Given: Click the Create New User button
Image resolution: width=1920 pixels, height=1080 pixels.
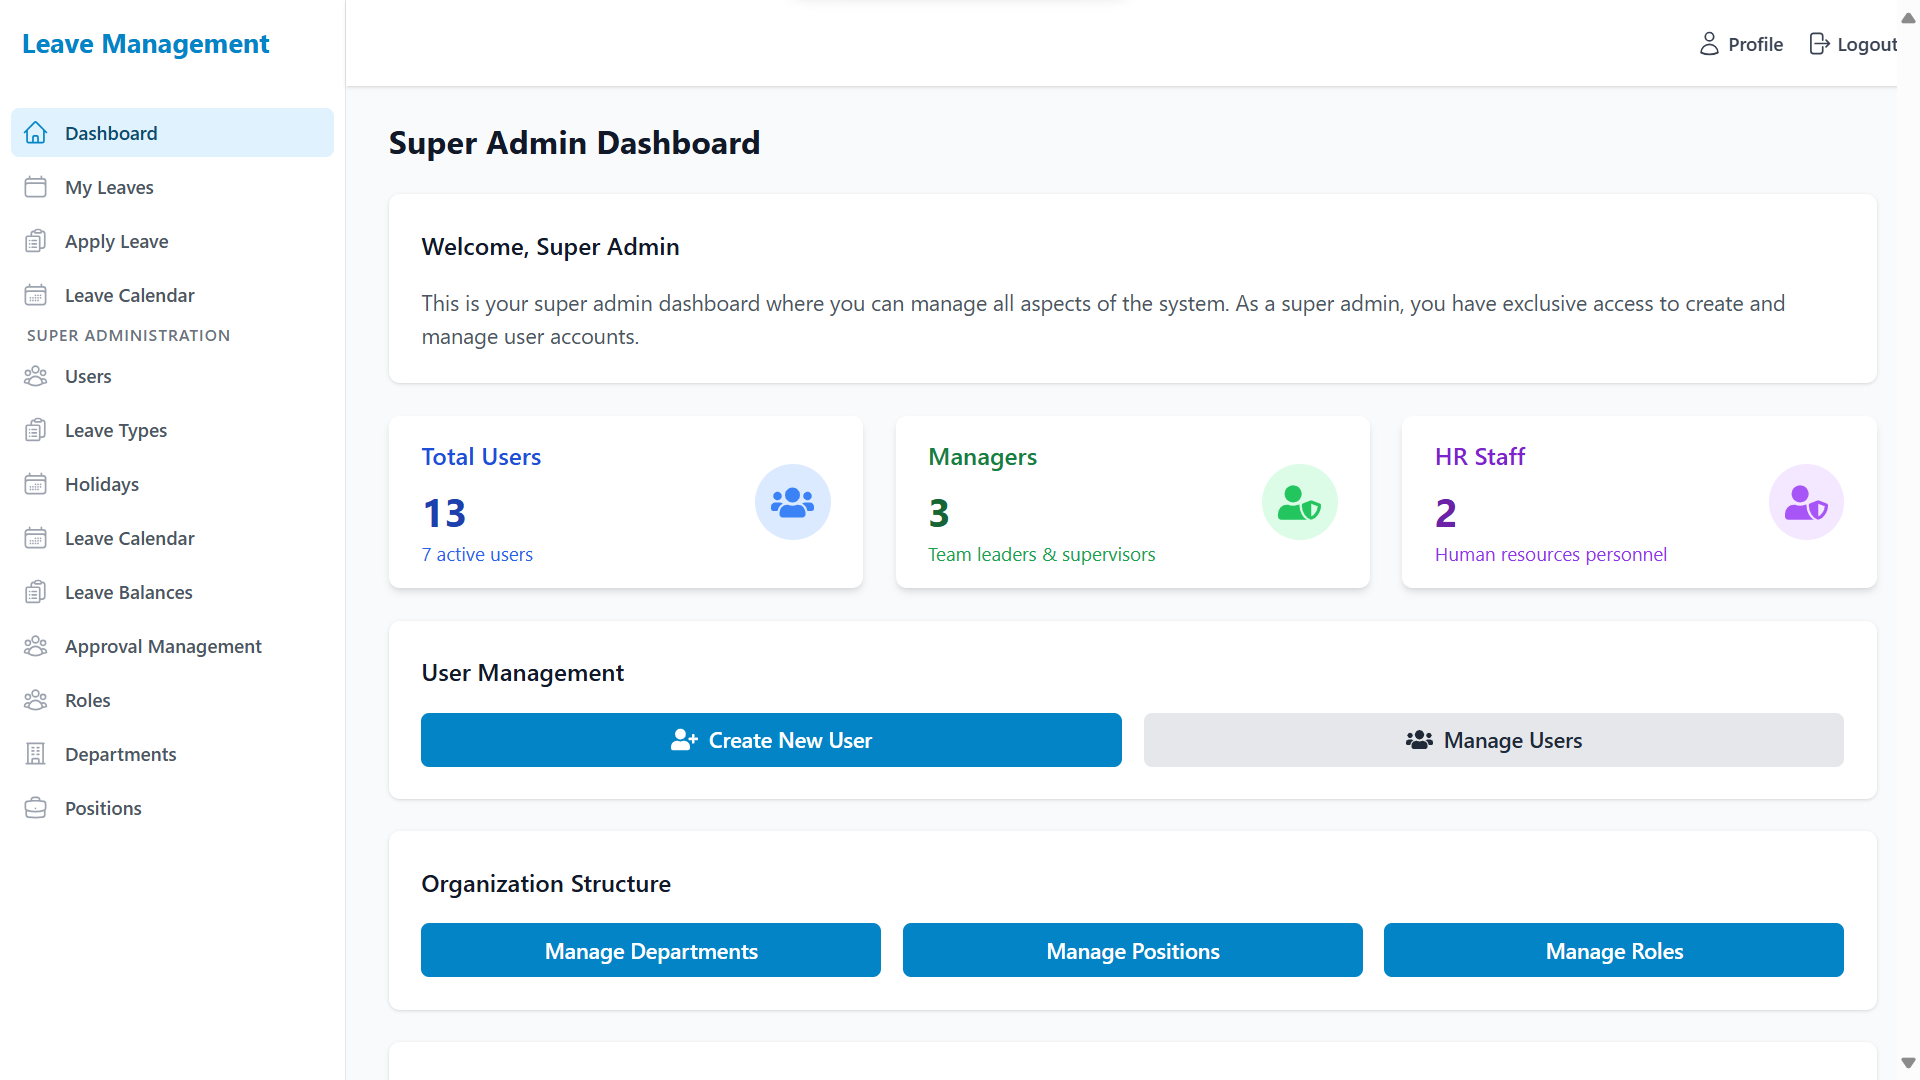Looking at the screenshot, I should pos(770,740).
